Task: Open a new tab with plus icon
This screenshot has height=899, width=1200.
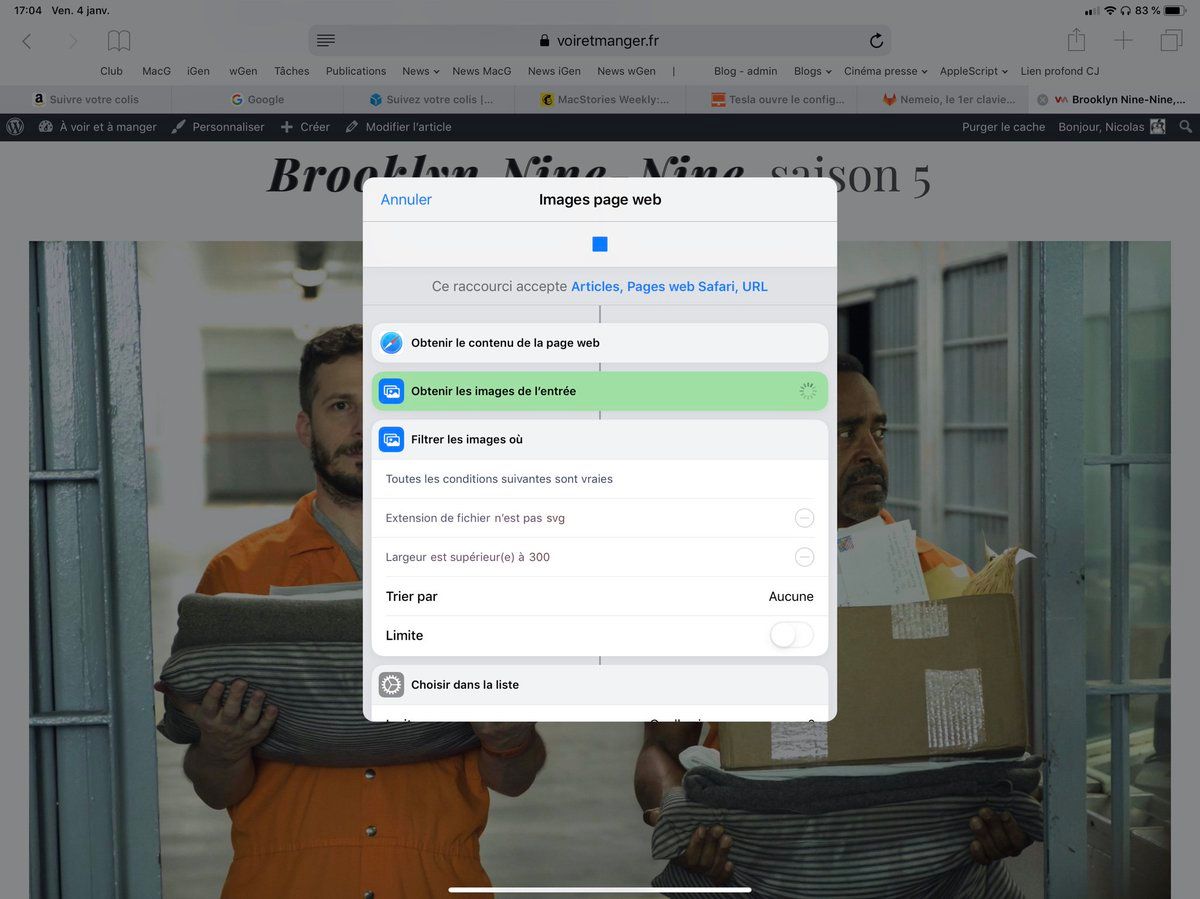Action: (1124, 40)
